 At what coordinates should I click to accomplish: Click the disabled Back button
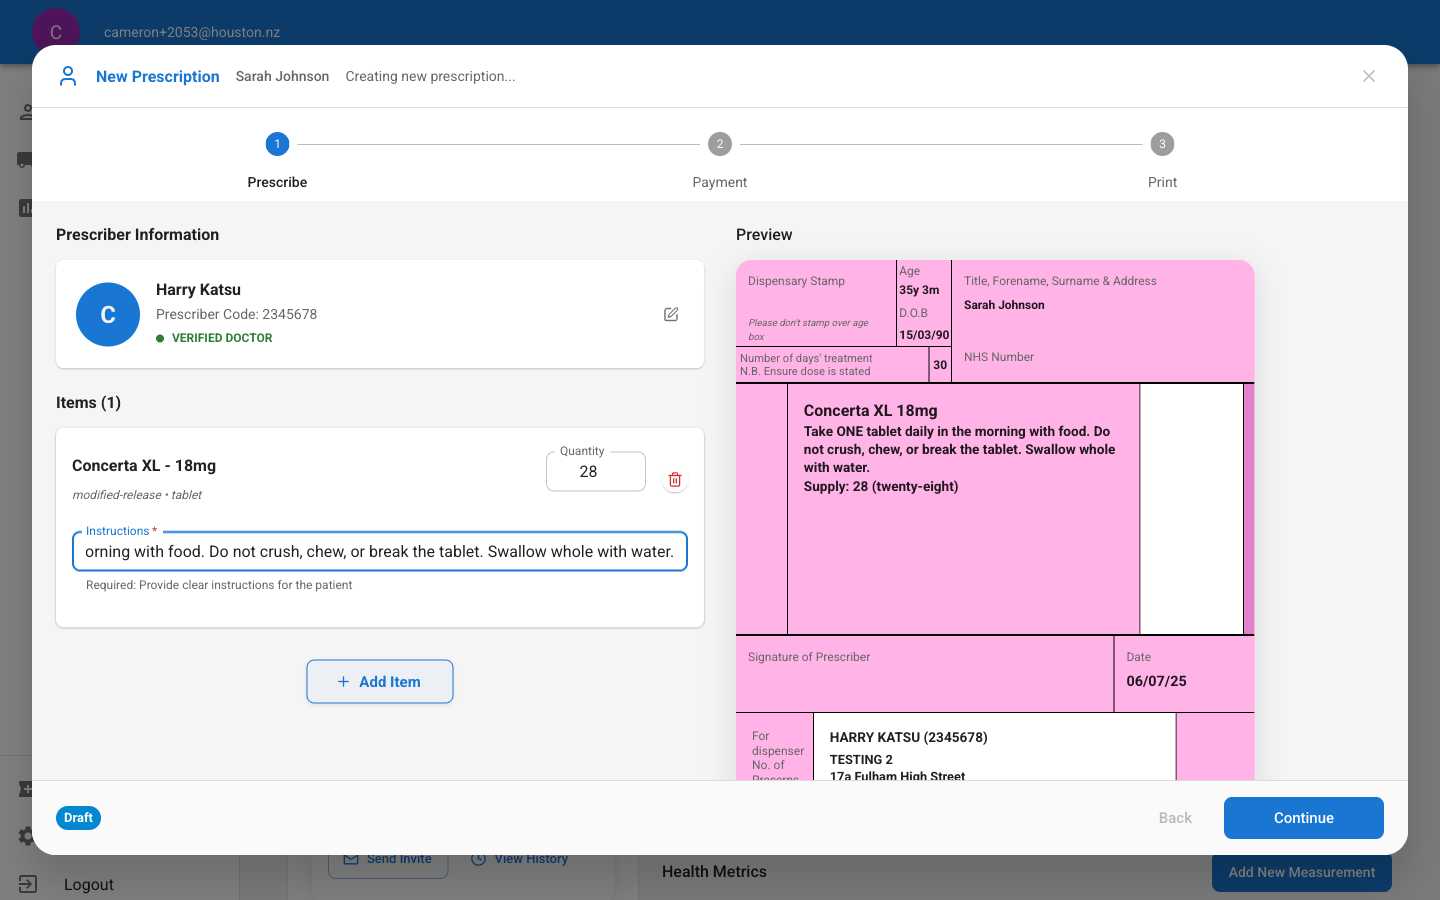coord(1175,818)
